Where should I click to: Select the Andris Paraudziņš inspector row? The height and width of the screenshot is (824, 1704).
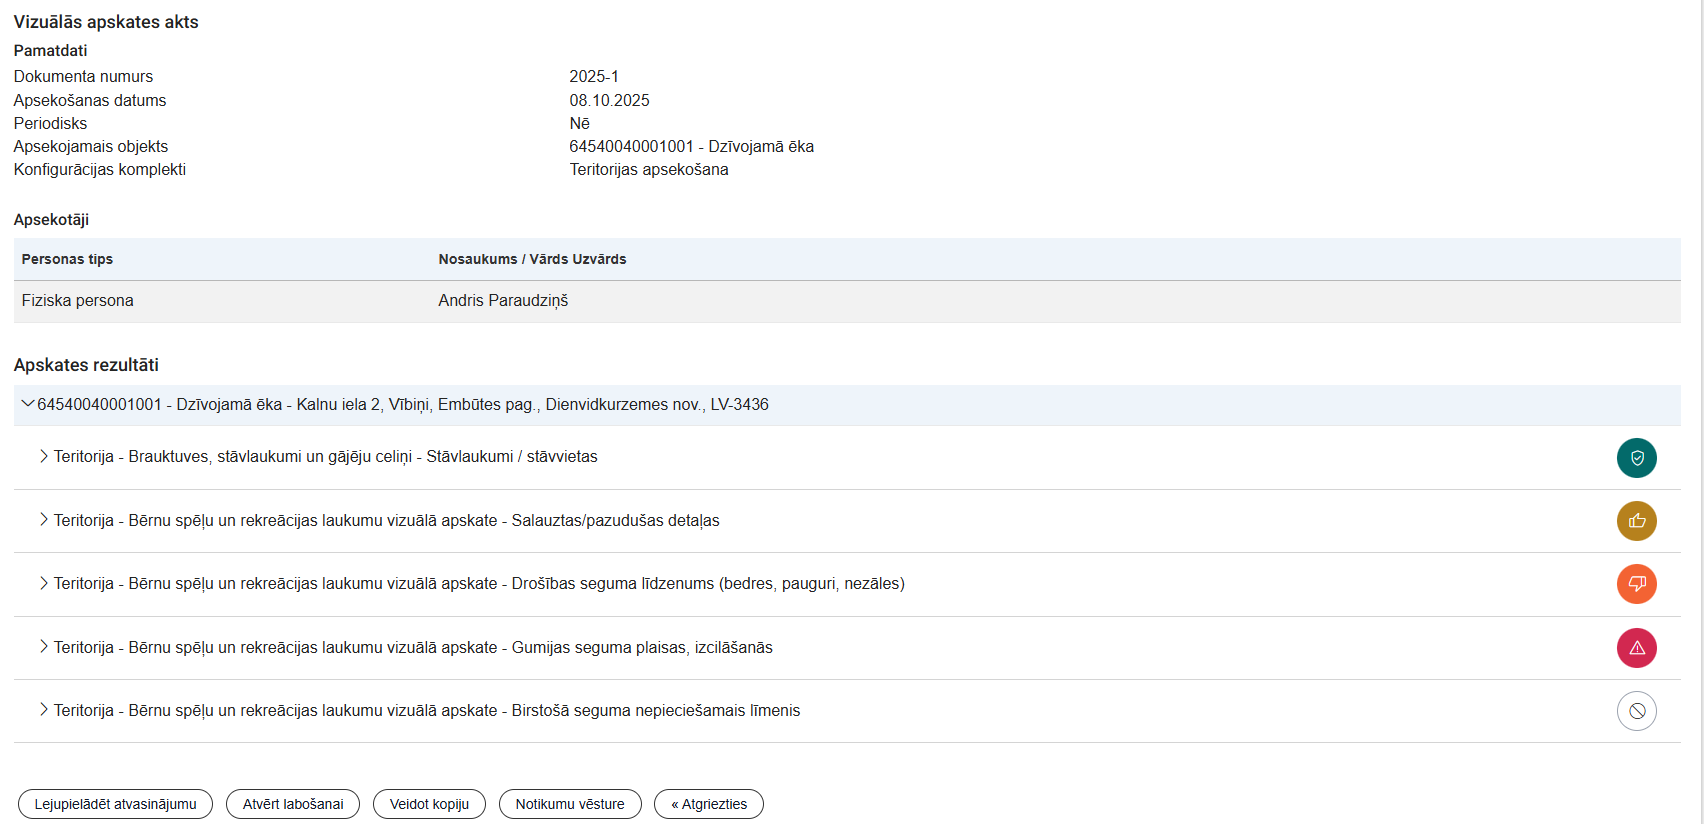(503, 301)
